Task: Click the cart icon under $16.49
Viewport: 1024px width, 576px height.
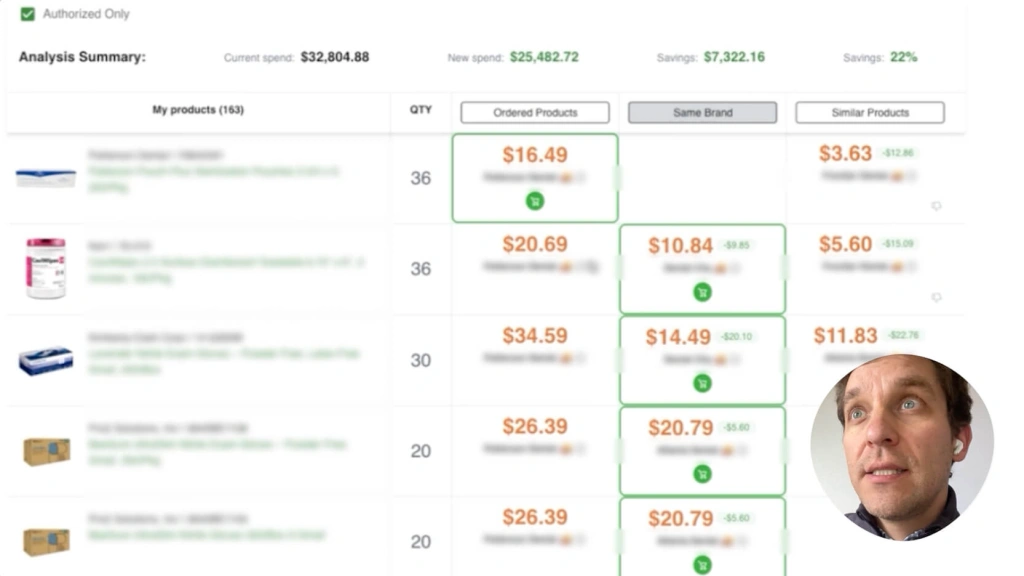Action: (x=535, y=201)
